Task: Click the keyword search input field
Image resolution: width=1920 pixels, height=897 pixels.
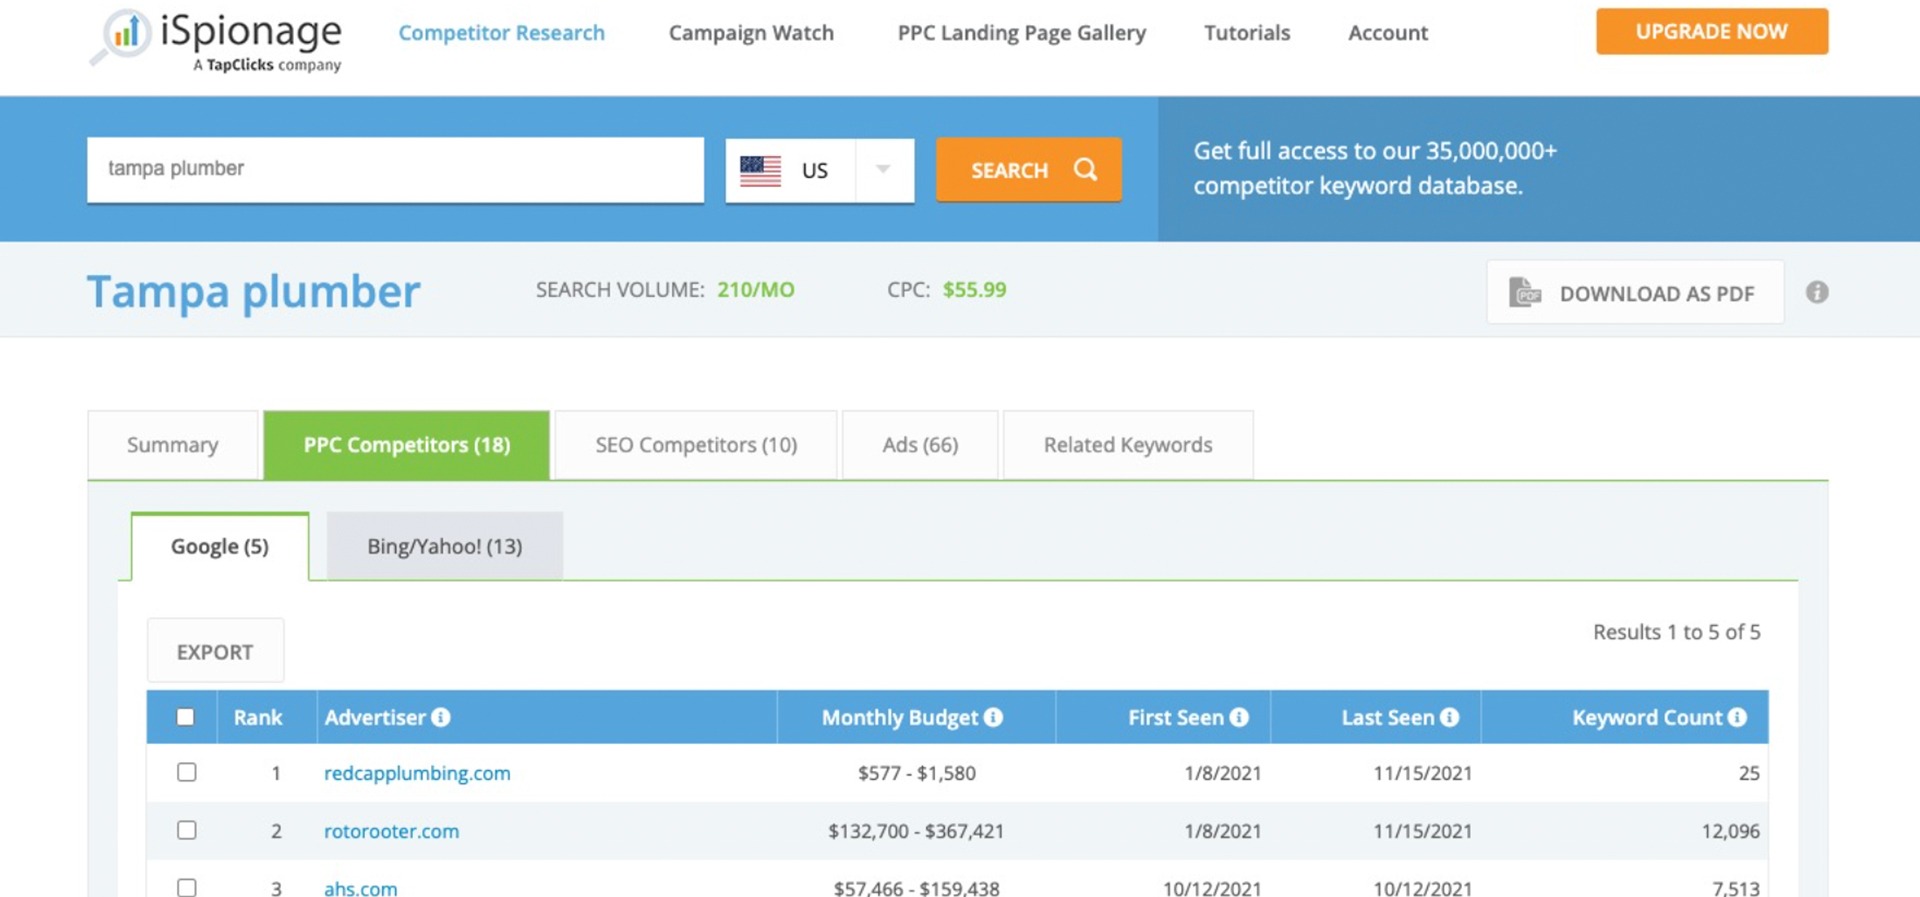Action: tap(395, 169)
